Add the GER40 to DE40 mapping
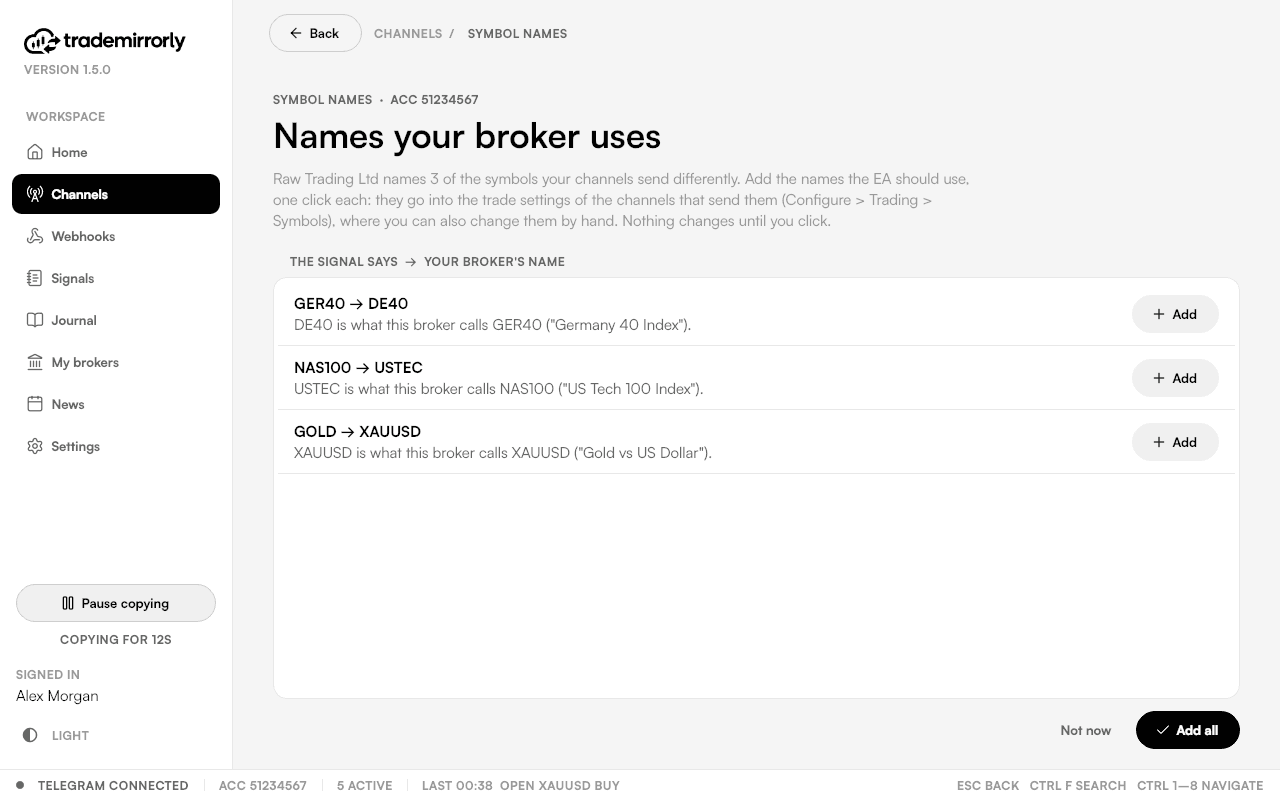This screenshot has height=800, width=1280. [x=1175, y=314]
